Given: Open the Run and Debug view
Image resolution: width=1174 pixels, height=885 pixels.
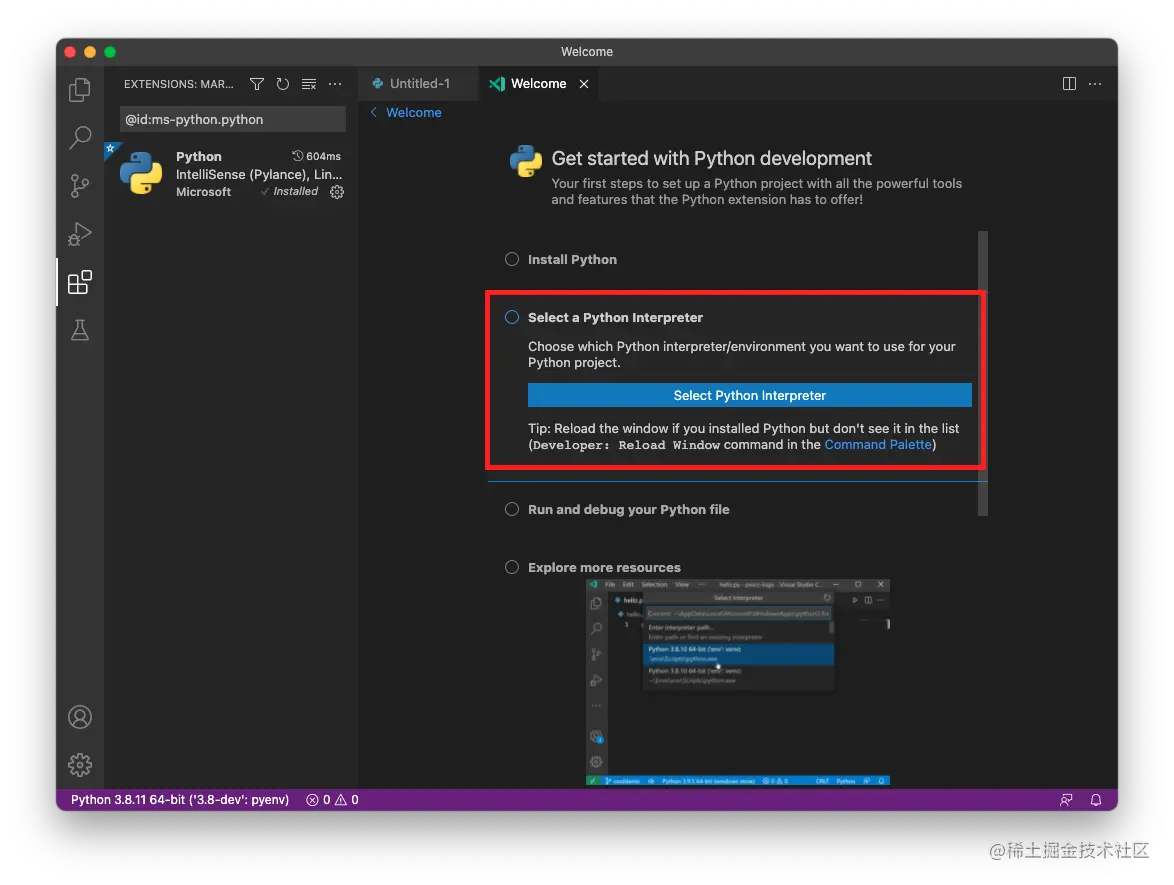Looking at the screenshot, I should point(79,234).
